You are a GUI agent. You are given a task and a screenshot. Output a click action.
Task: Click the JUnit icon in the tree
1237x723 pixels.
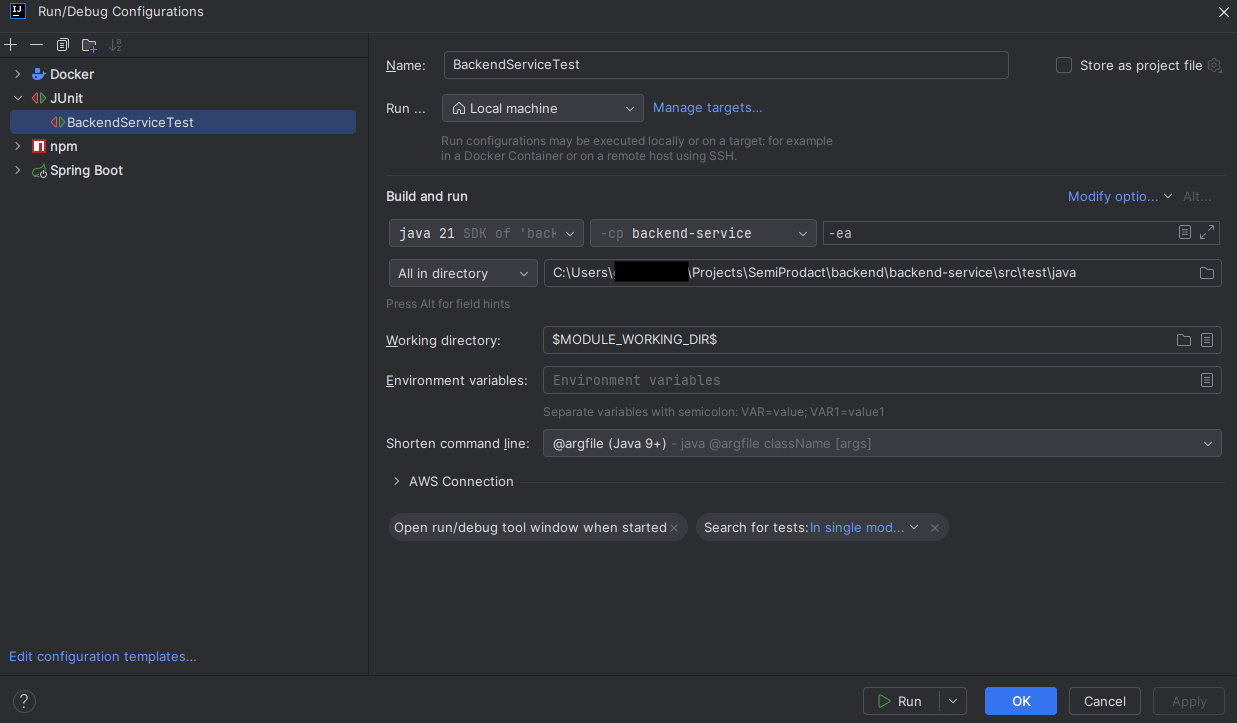pyautogui.click(x=39, y=98)
